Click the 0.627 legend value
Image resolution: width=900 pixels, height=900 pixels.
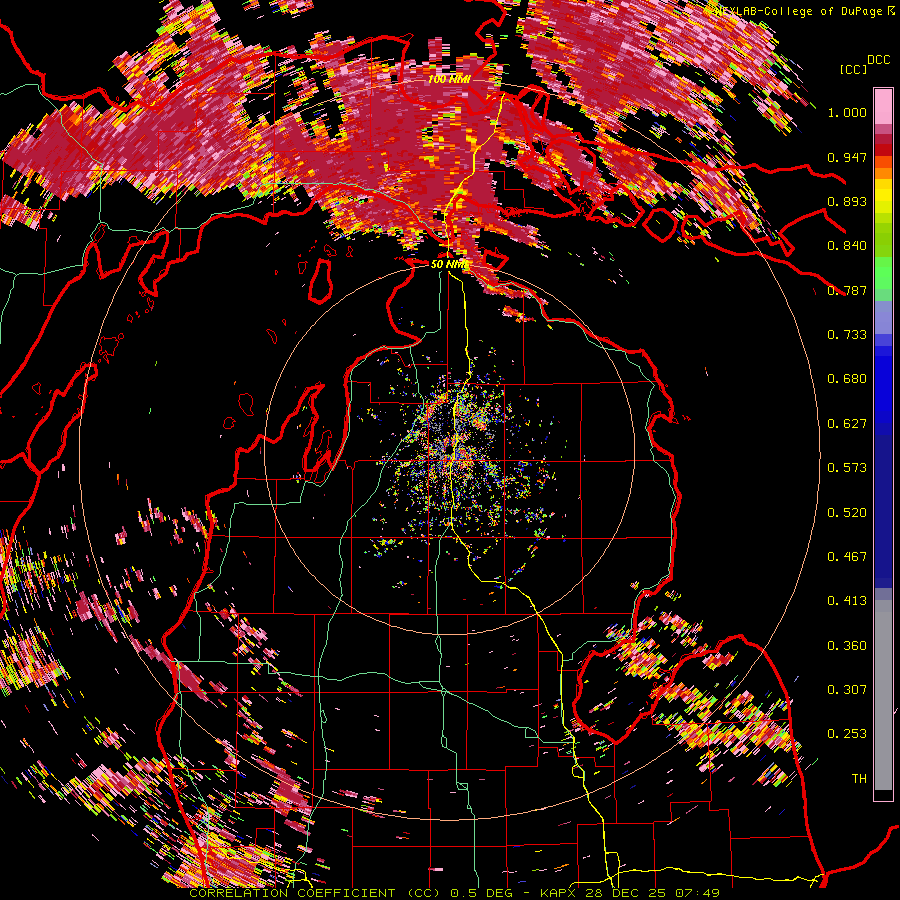tap(847, 424)
